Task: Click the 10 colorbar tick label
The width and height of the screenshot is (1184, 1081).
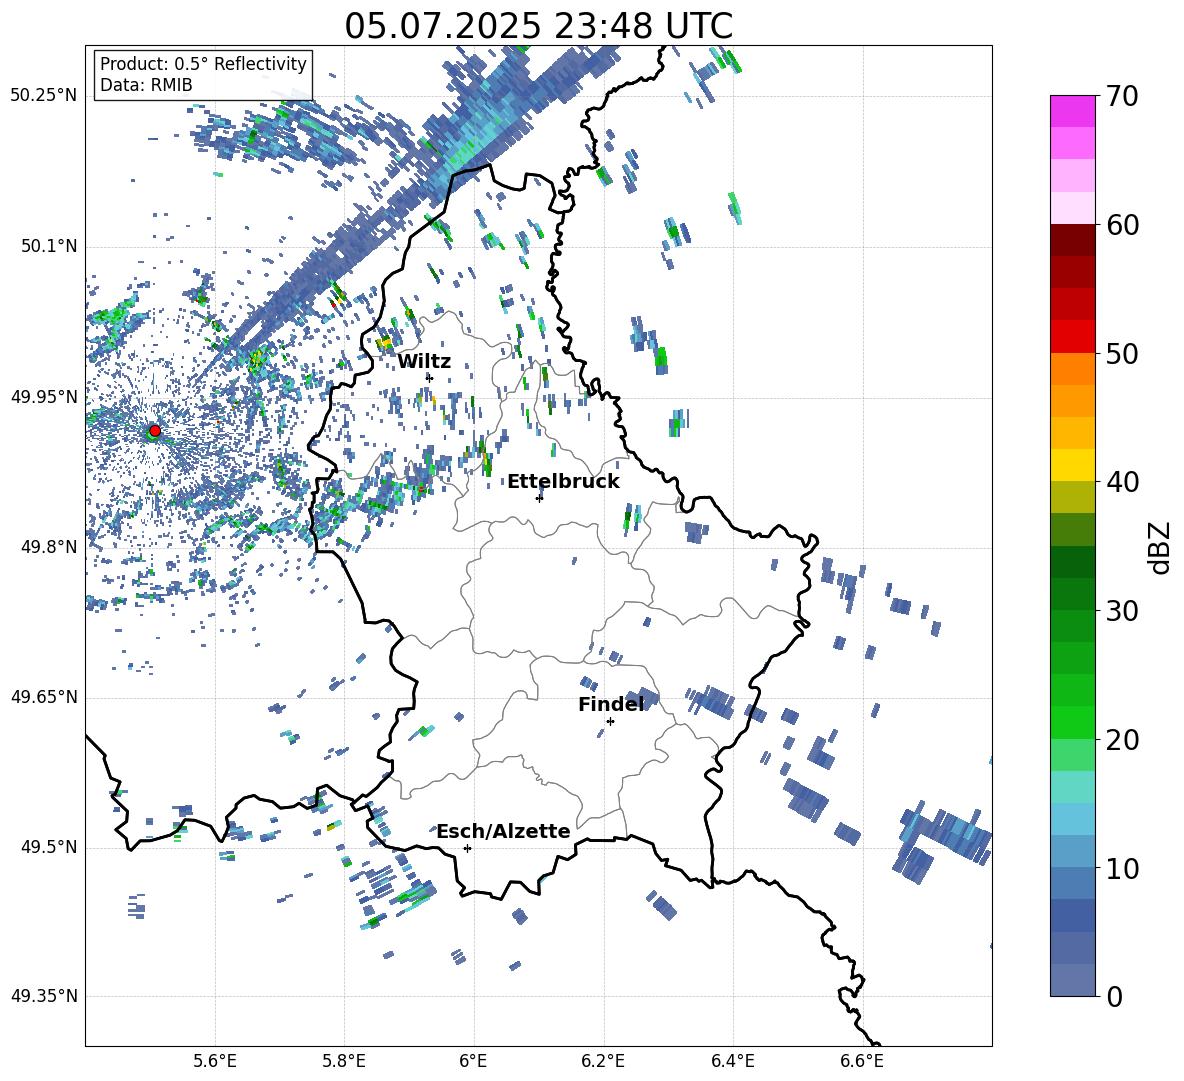Action: coord(1122,868)
